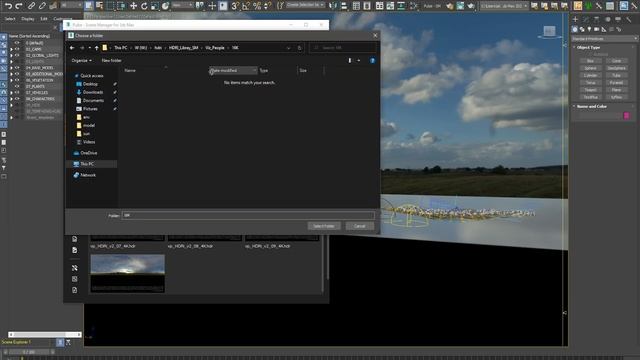Click Up one level arrow in folder dialog
Image resolution: width=640 pixels, height=360 pixels.
[97, 48]
